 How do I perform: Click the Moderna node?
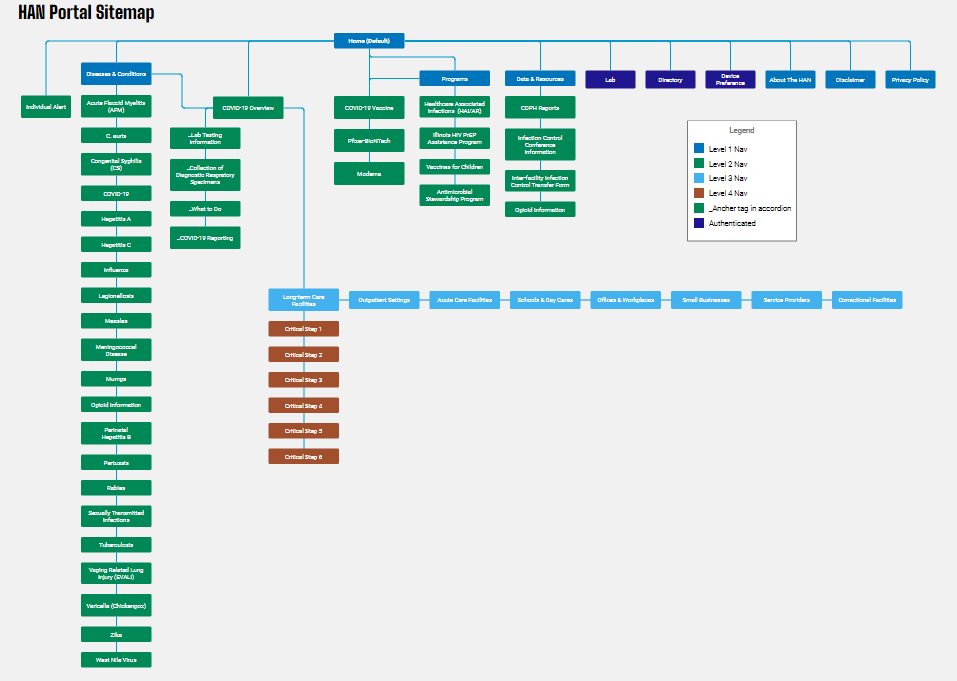369,174
